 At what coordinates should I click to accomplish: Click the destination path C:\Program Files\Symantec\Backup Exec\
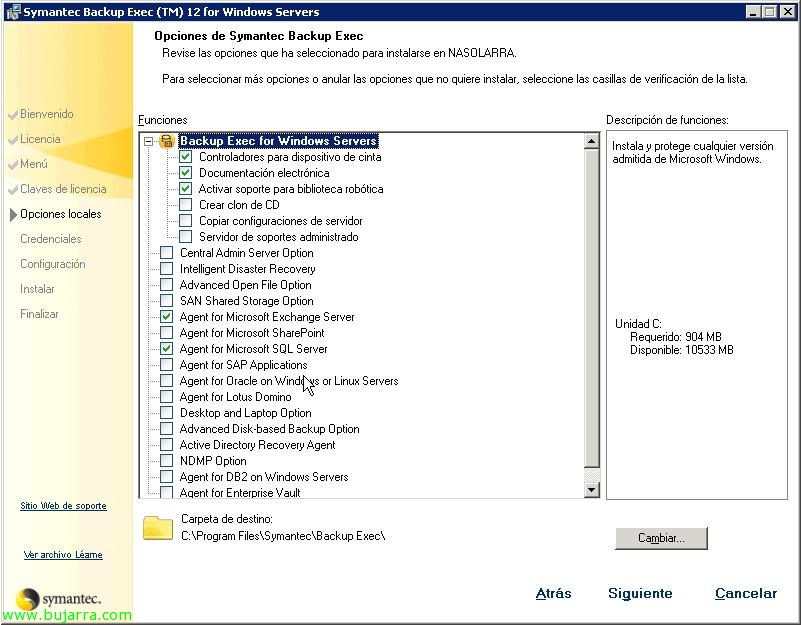283,536
